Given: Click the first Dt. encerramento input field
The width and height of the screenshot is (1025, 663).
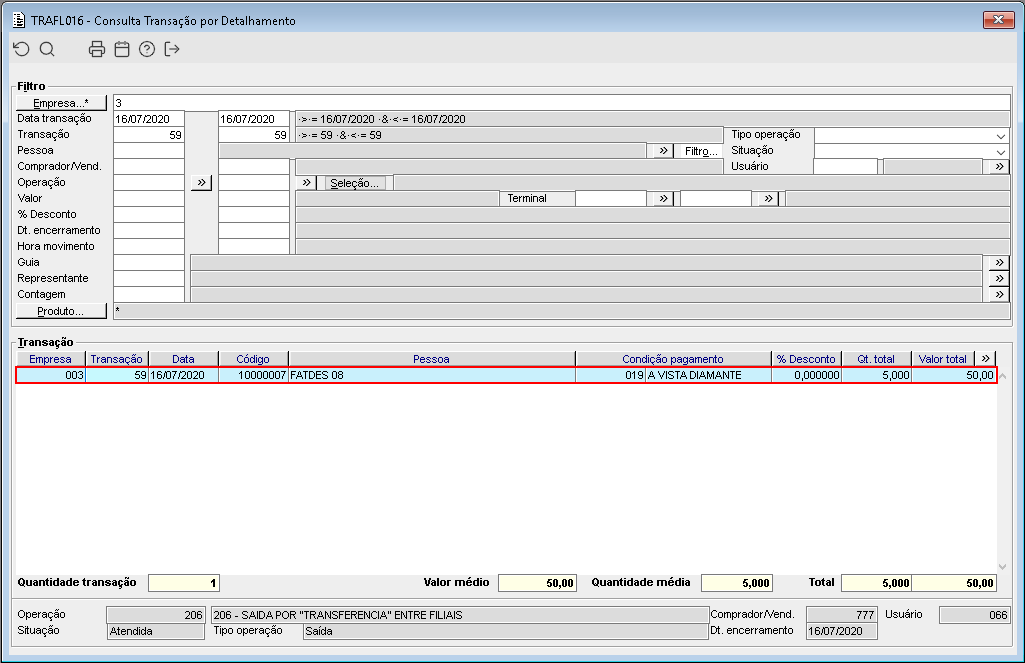Looking at the screenshot, I should tap(149, 231).
